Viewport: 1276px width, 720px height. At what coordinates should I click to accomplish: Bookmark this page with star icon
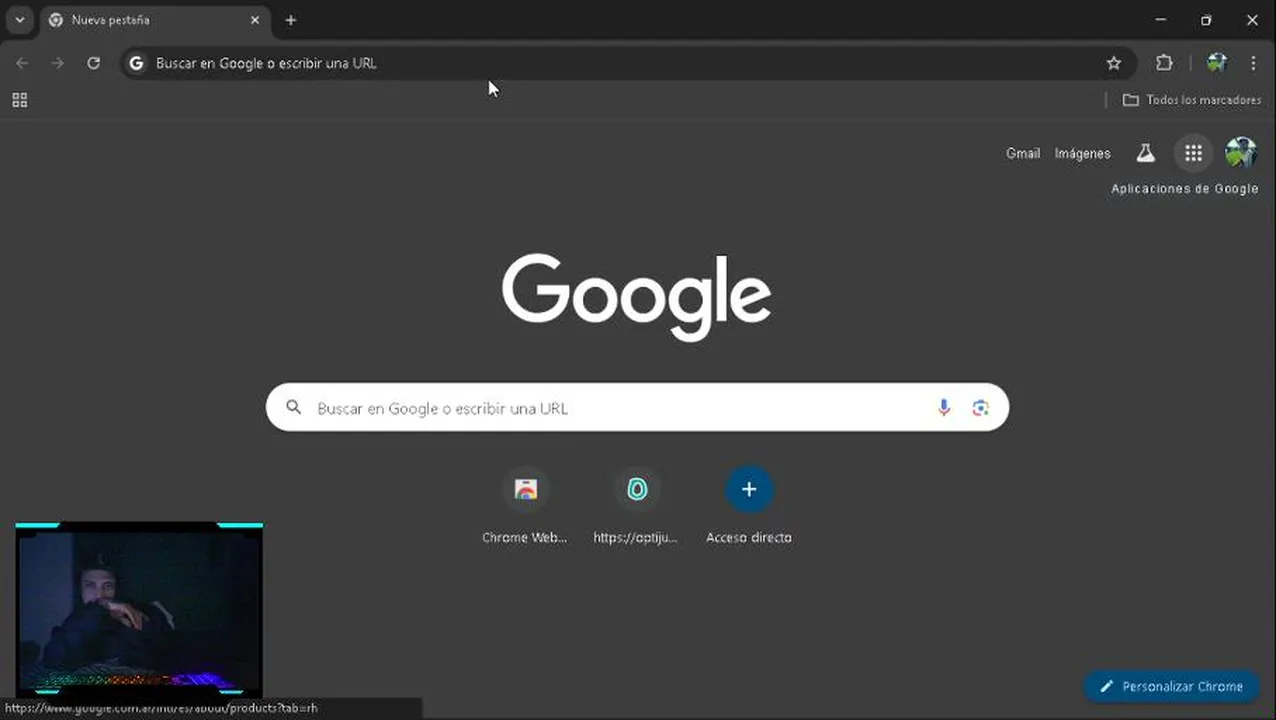click(x=1114, y=63)
